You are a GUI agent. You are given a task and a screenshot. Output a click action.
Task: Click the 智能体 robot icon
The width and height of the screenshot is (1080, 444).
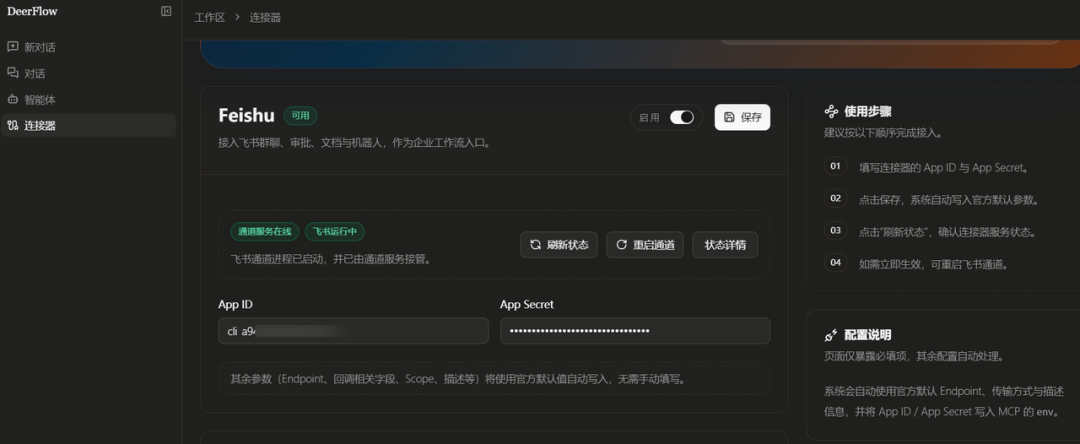pyautogui.click(x=12, y=99)
